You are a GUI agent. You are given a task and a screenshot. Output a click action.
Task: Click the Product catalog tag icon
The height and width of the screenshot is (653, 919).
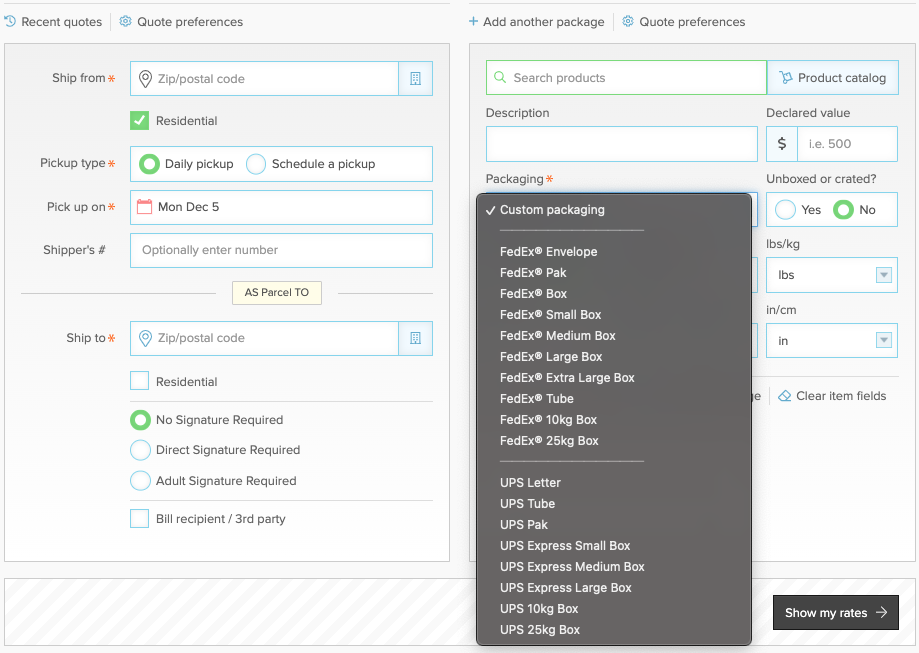click(786, 78)
